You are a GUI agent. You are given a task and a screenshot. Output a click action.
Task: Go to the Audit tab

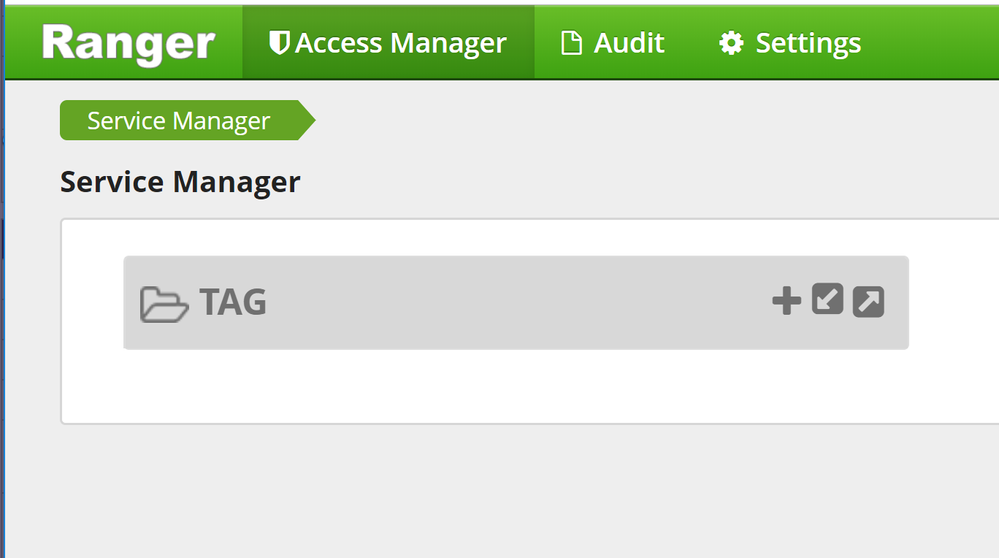(x=628, y=43)
